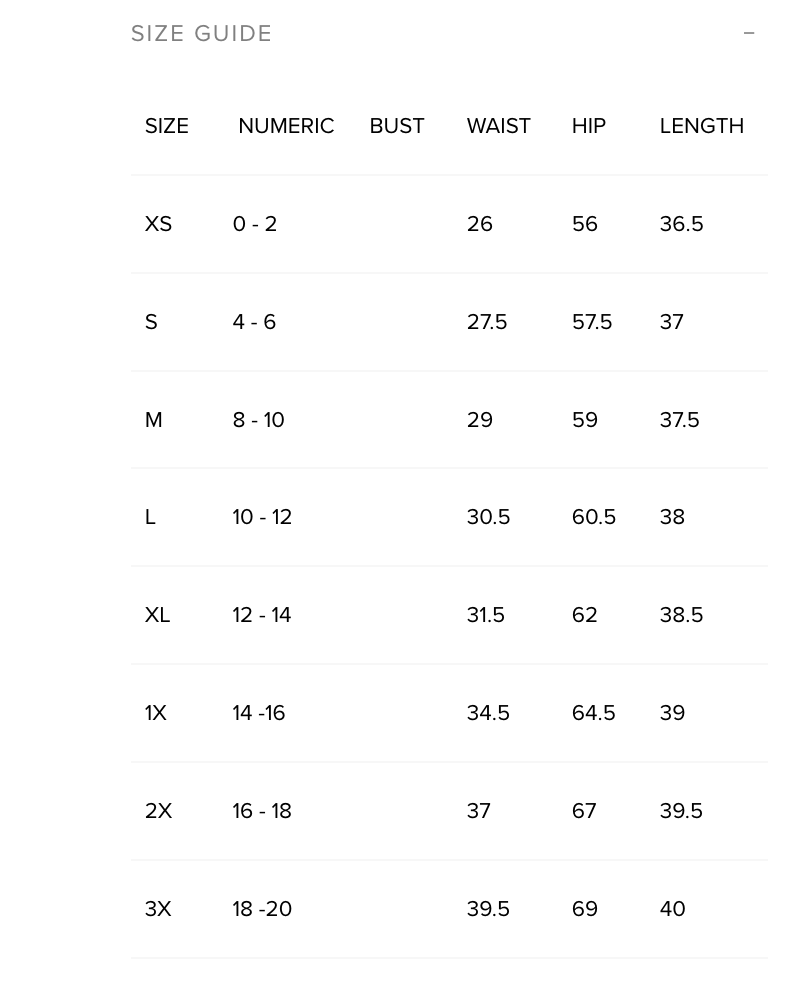Screen dimensions: 804x1000
Task: Select the HIP column header
Action: [589, 126]
